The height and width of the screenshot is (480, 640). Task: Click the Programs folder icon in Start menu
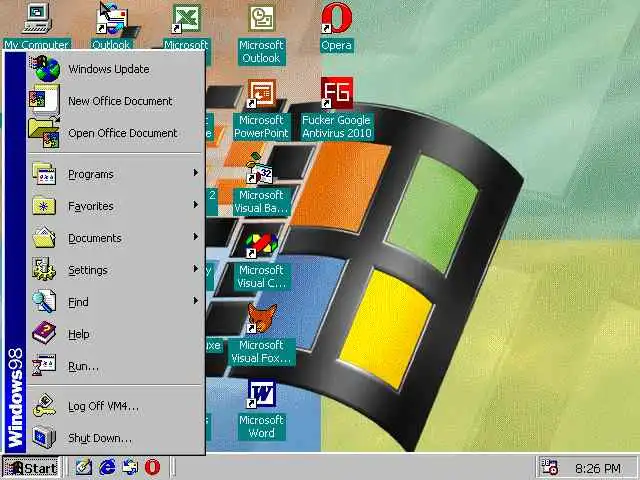(x=44, y=174)
